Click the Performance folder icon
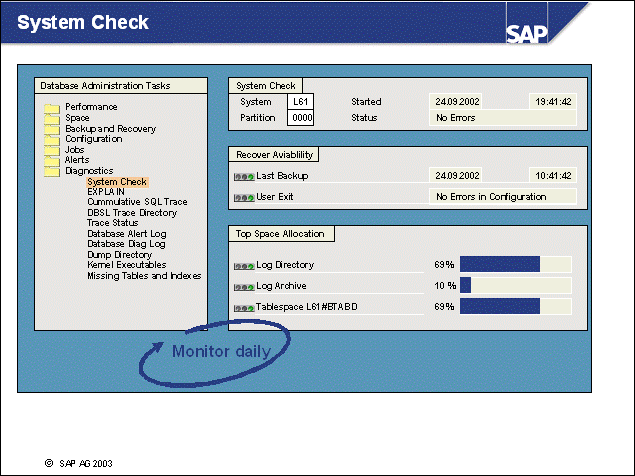 [x=51, y=107]
